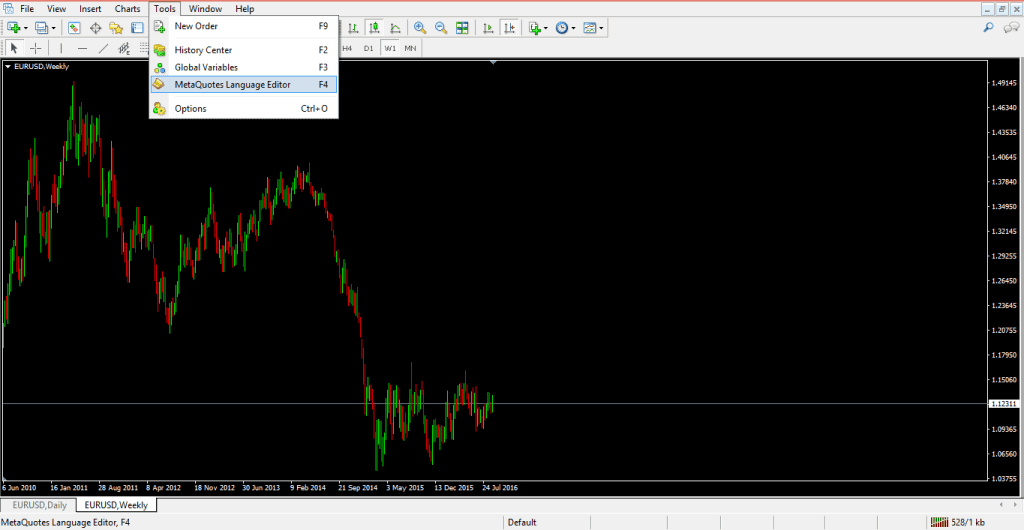Expand the Indicators dropdown arrow
Screen dimensions: 1024x530
[546, 28]
